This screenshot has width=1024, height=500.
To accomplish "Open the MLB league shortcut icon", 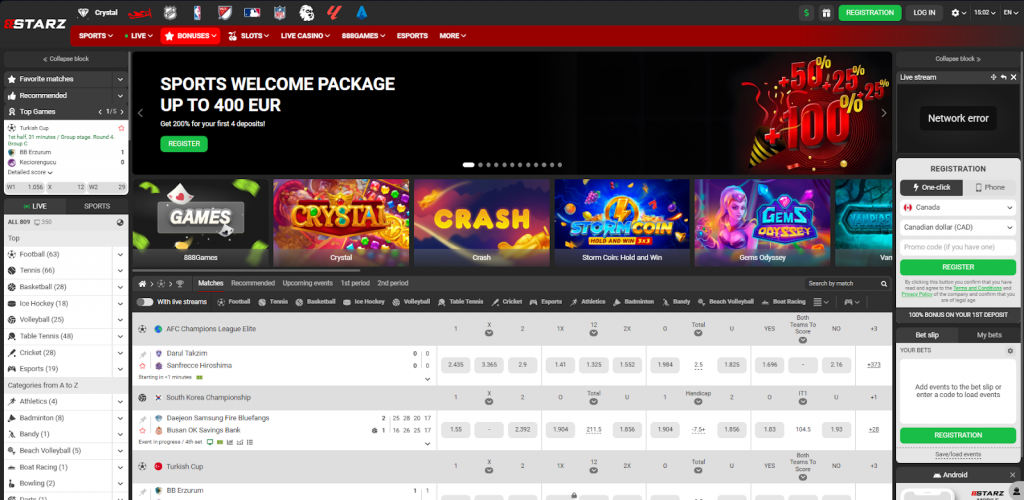I will click(252, 12).
